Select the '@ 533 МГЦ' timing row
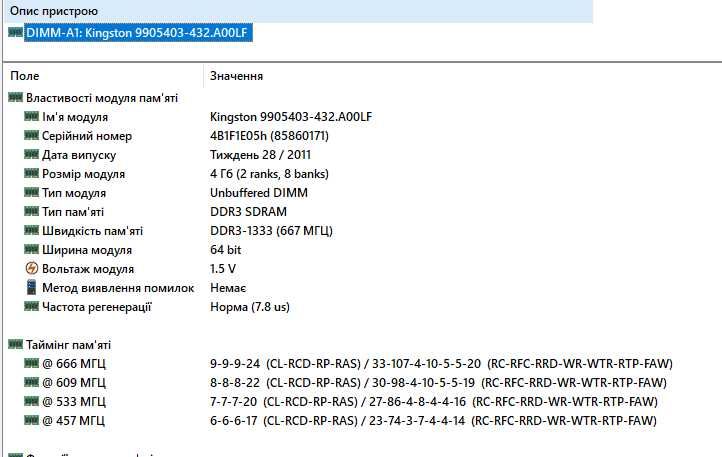Screen dimensions: 722x457 (74, 401)
